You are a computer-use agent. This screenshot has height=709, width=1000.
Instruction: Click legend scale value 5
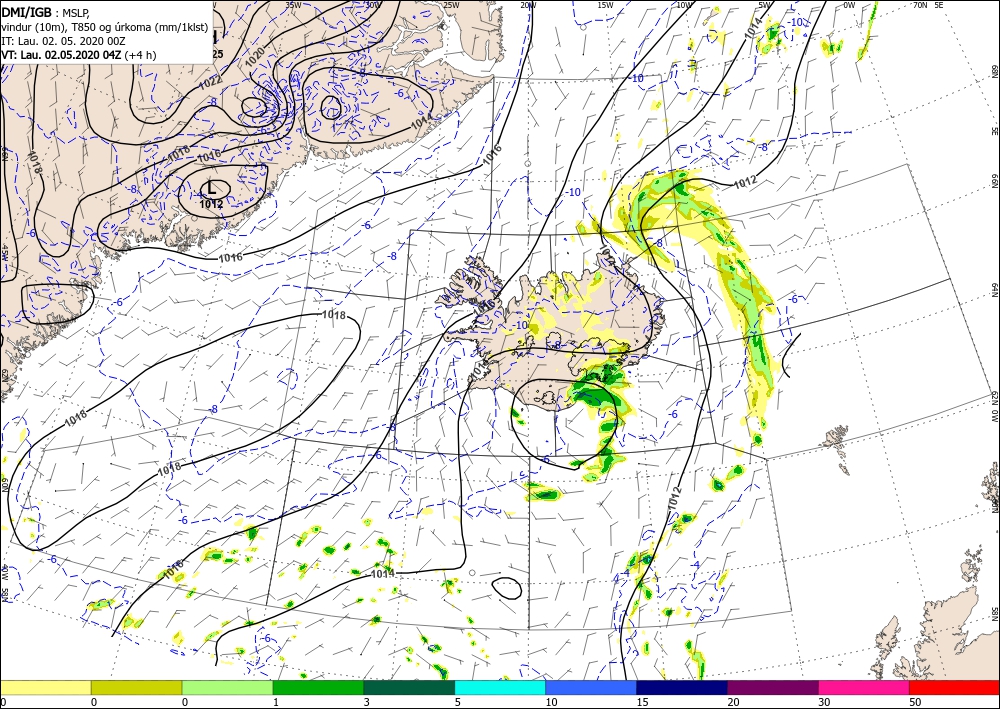click(457, 702)
